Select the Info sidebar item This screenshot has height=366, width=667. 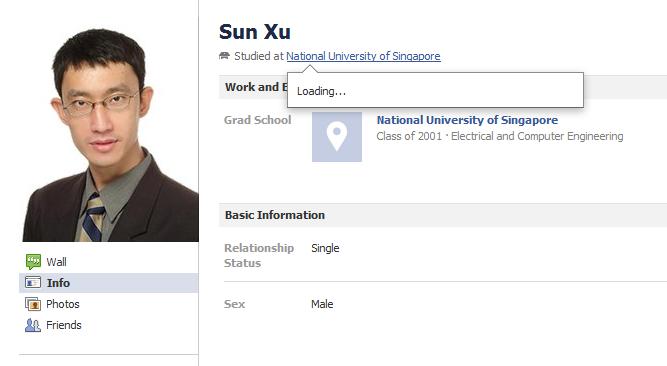pos(108,283)
